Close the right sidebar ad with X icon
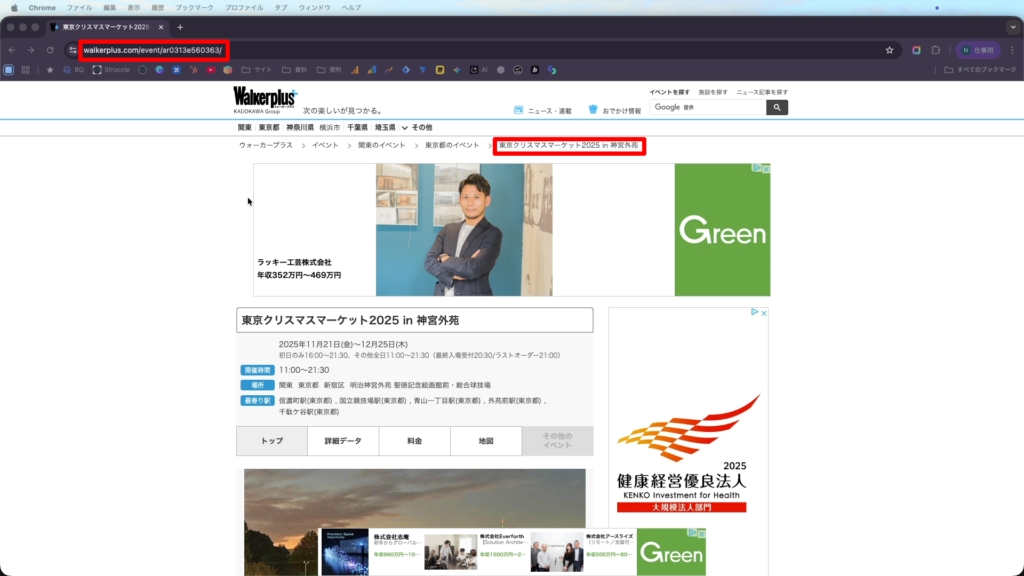The height and width of the screenshot is (576, 1024). [x=763, y=313]
